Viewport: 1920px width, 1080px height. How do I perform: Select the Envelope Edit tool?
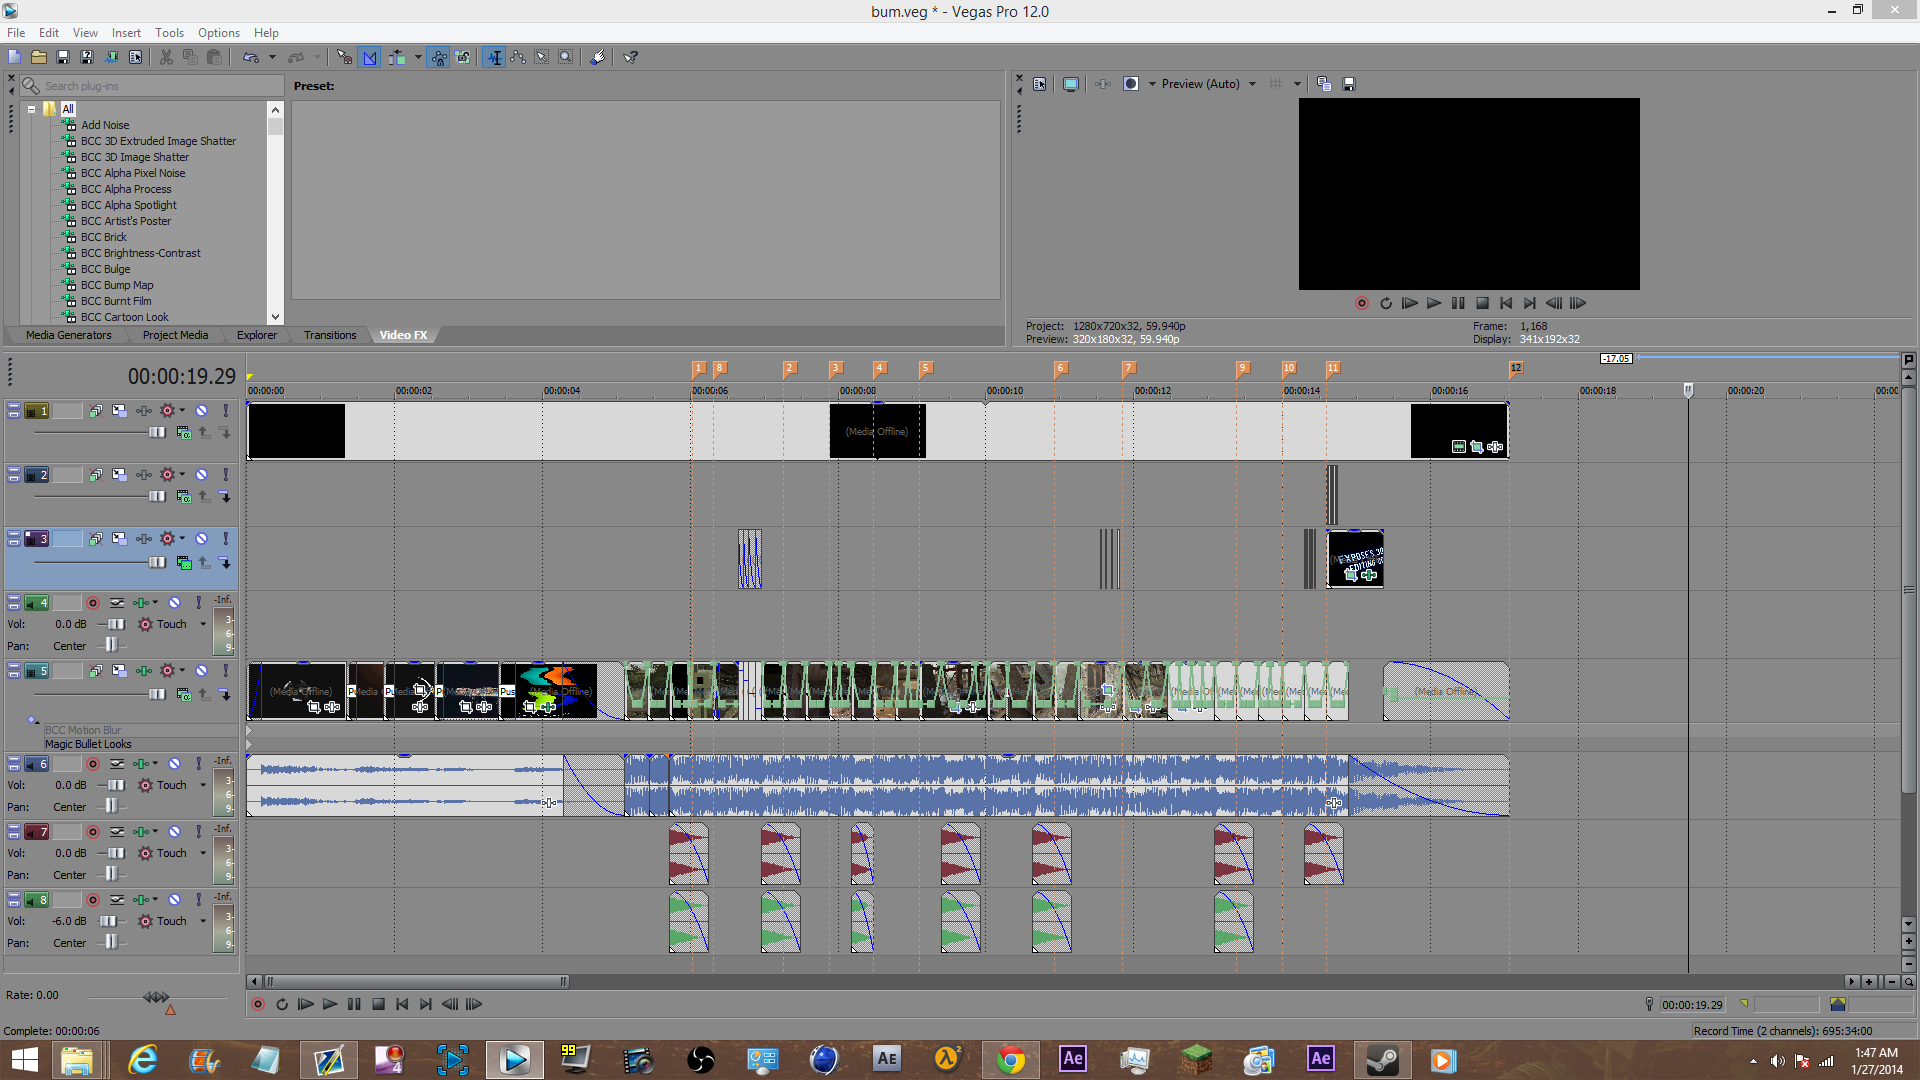tap(518, 57)
